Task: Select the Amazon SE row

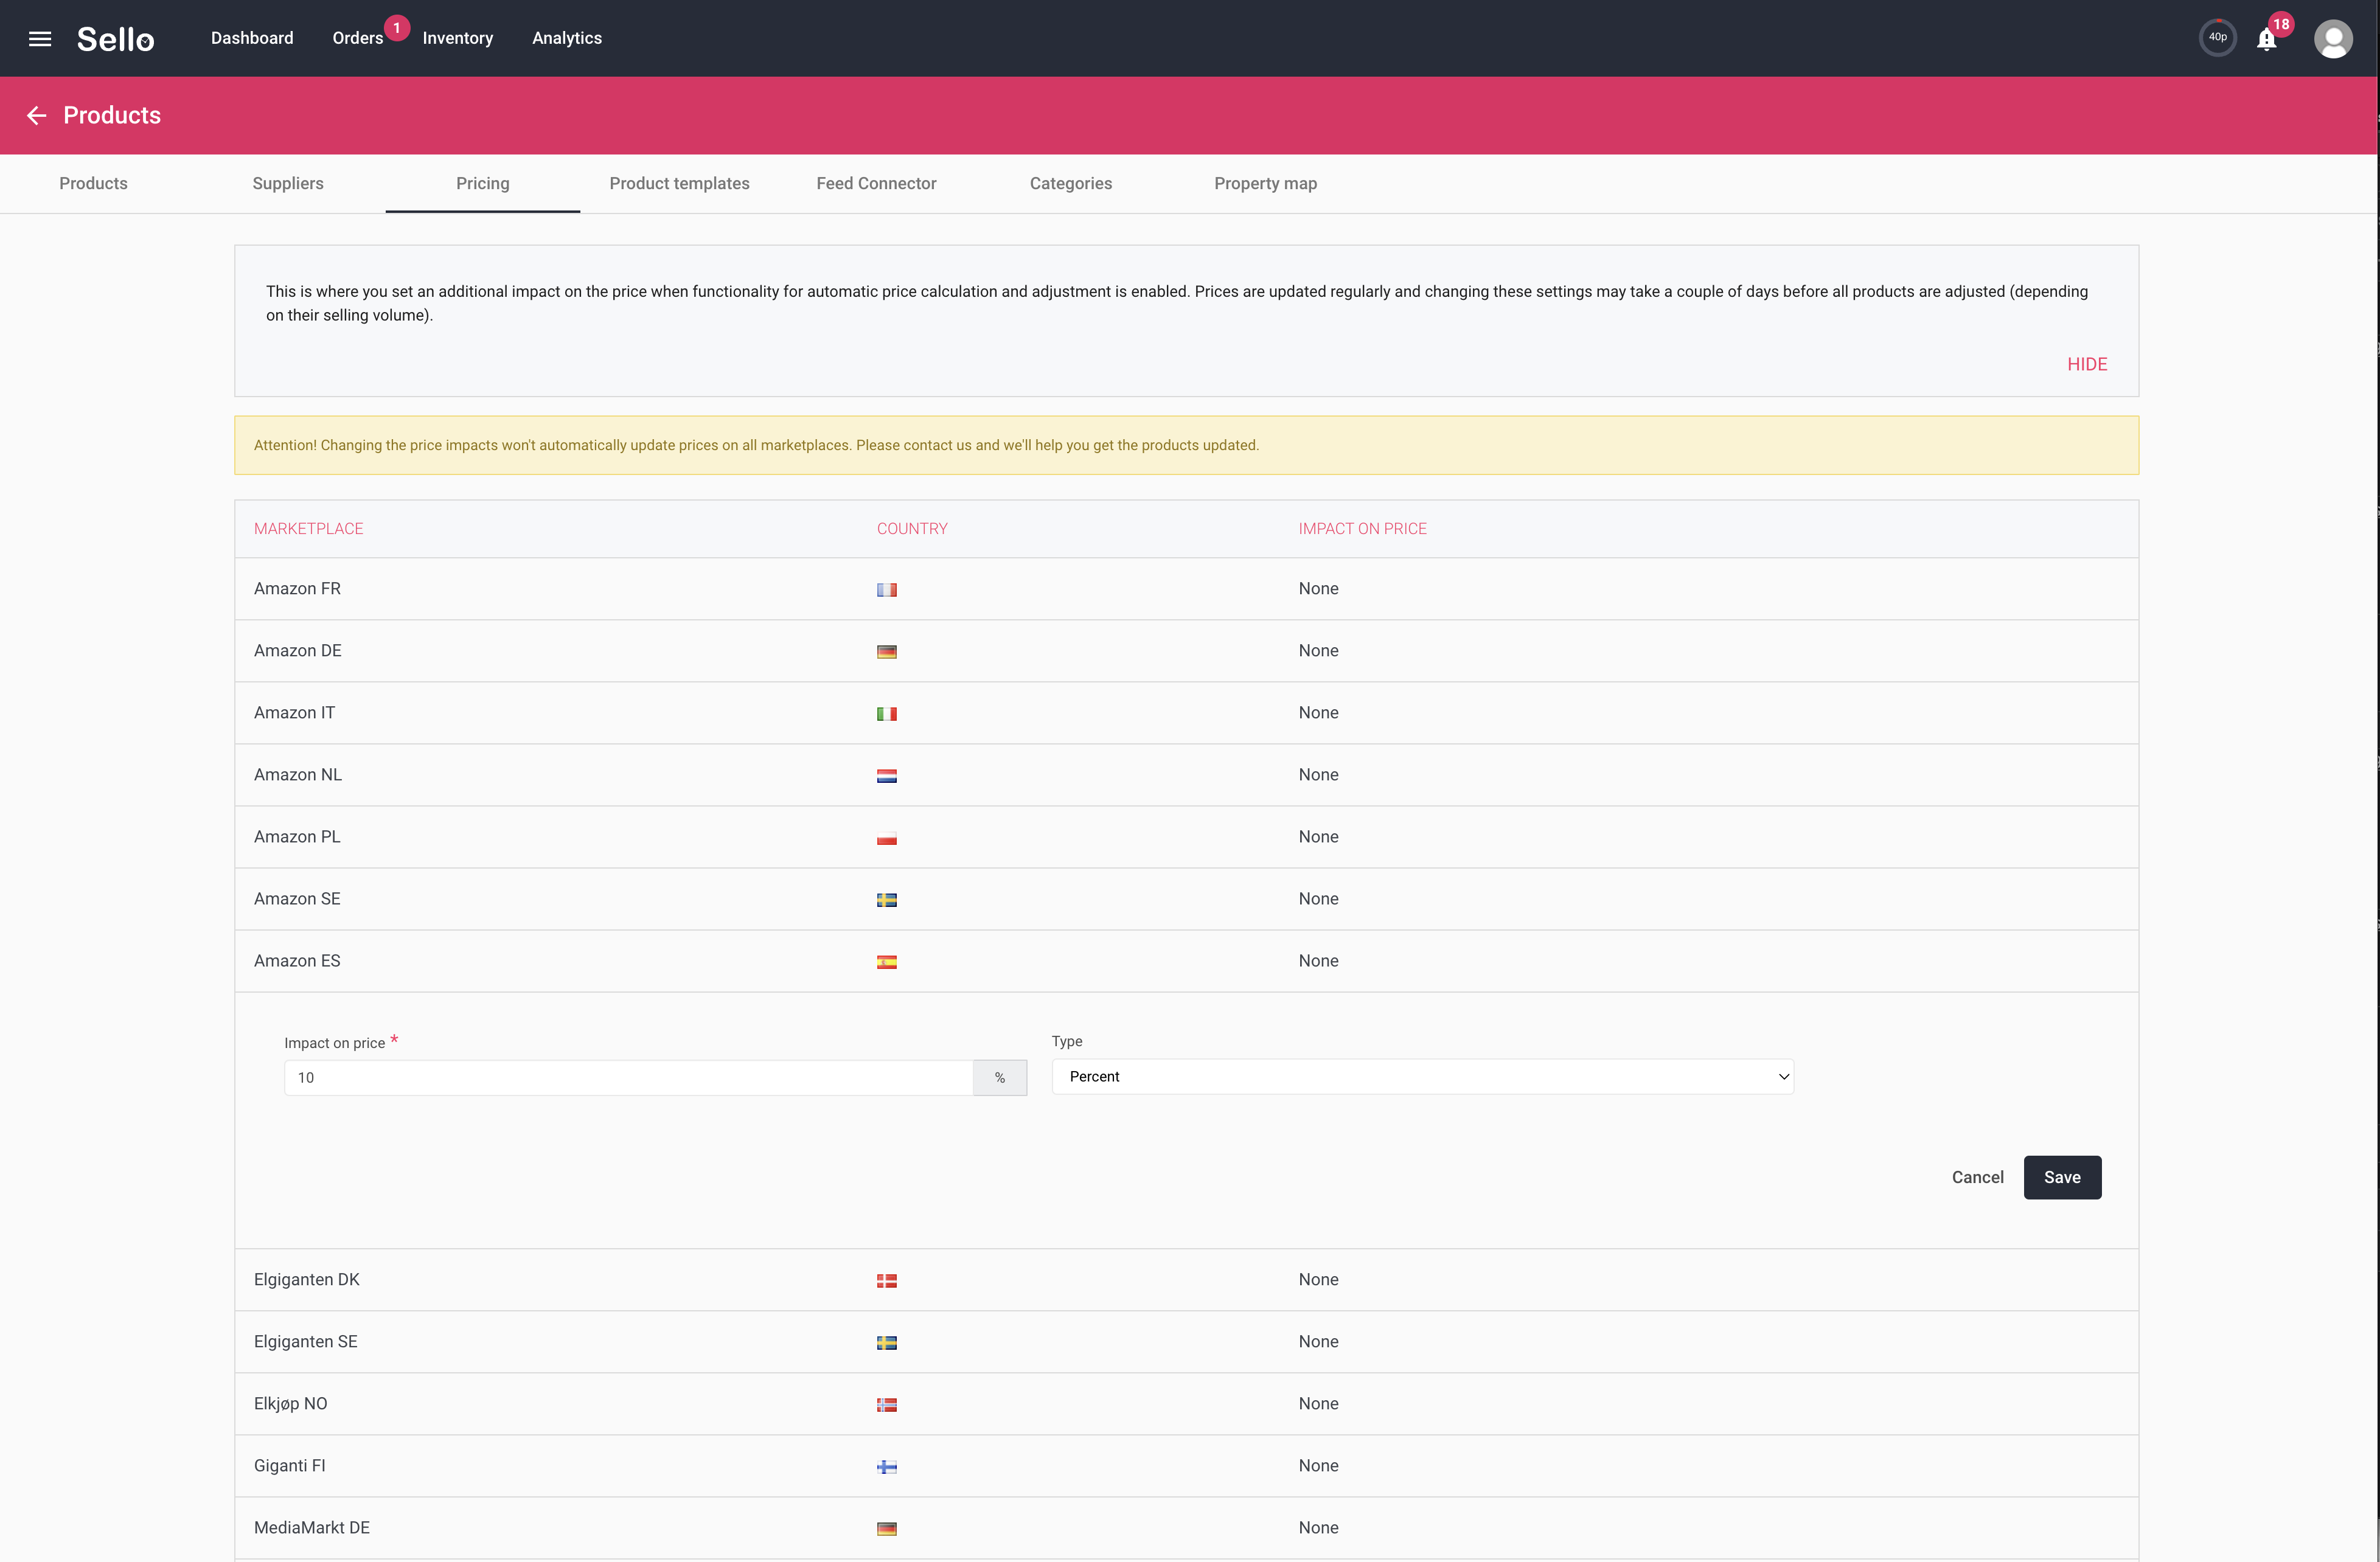Action: click(1186, 899)
